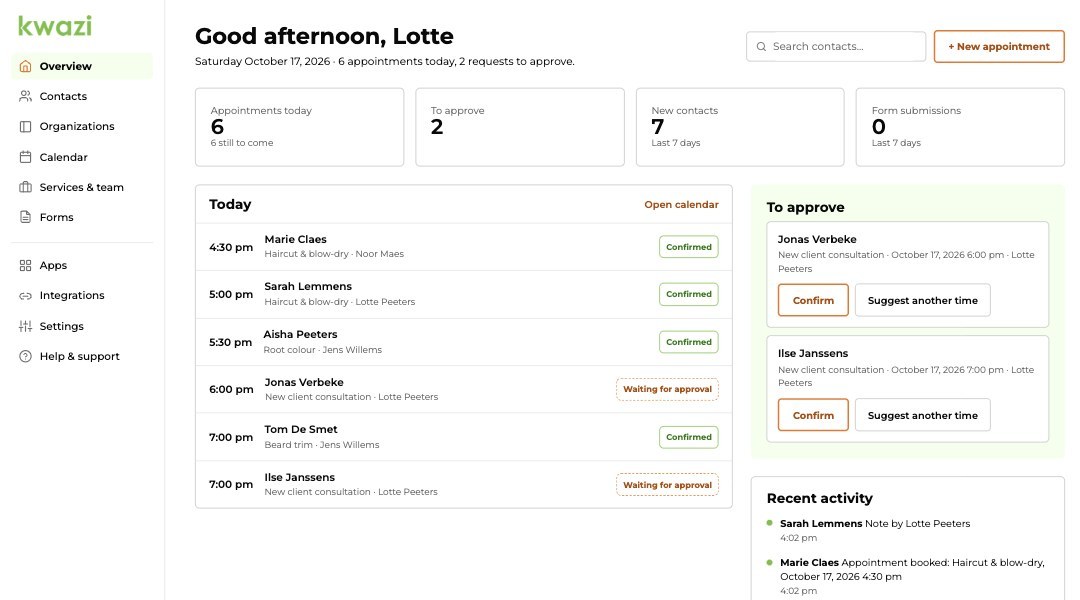Open calendar link in Today panel

681,205
